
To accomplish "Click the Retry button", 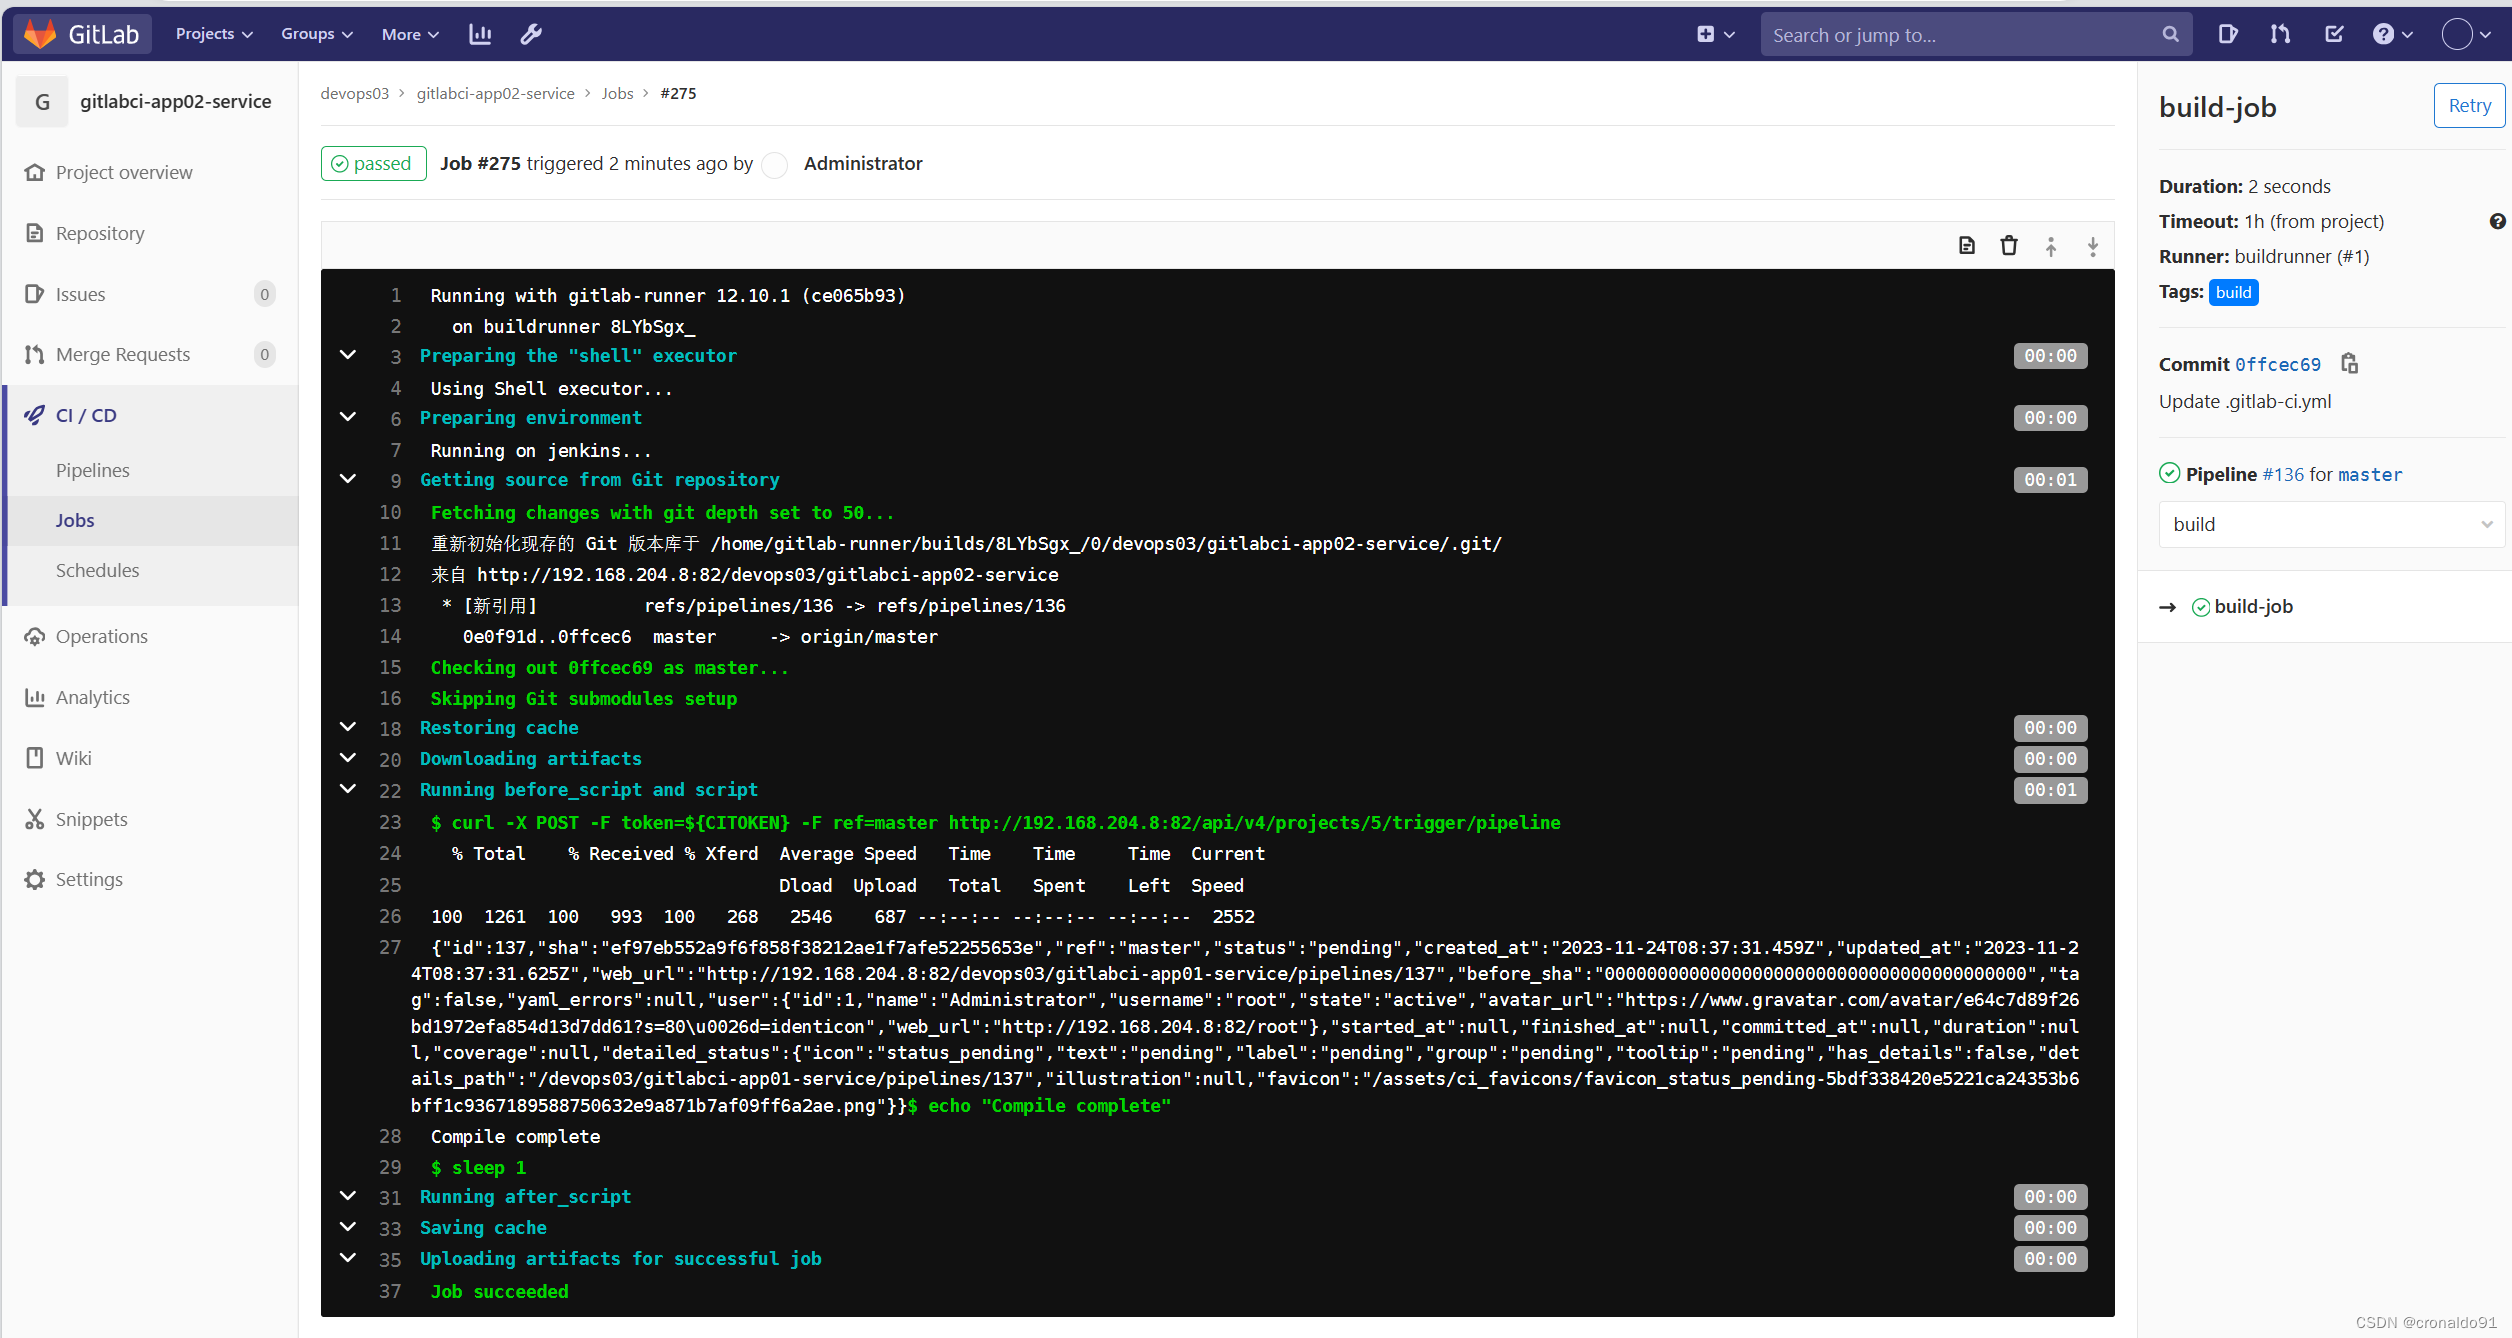I will 2469,106.
